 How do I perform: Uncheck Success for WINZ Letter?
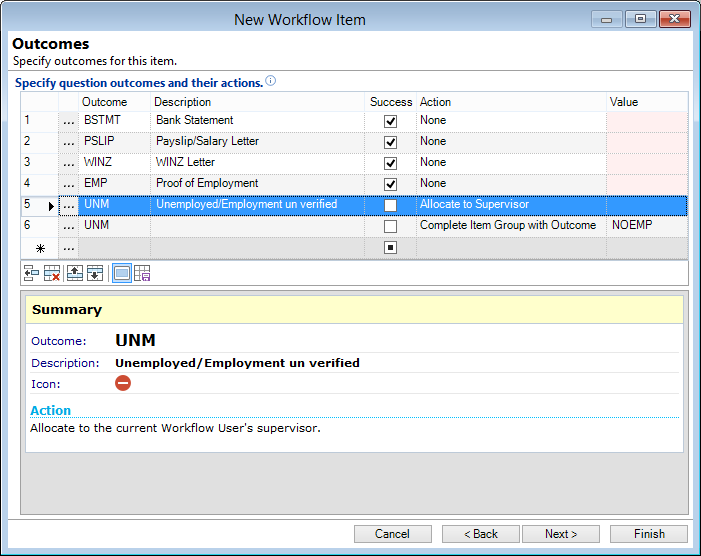tap(390, 163)
